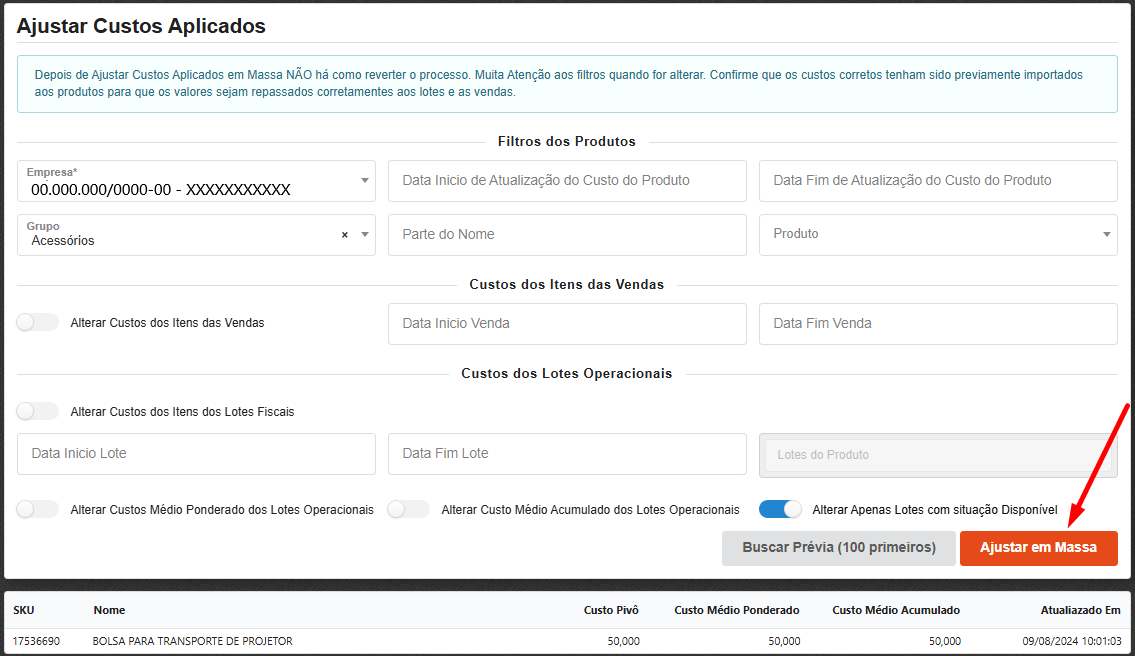Clear the Acessórios group selection
The image size is (1135, 656).
345,235
